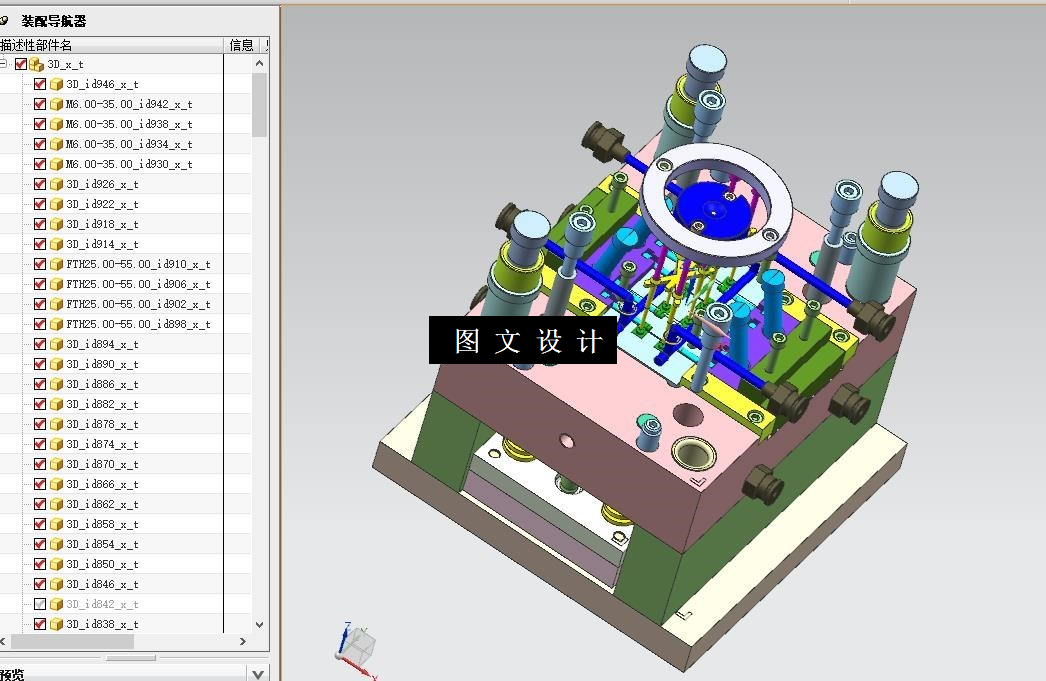
Task: Enable the greyed 3D_id842_x_t checkbox
Action: point(39,604)
